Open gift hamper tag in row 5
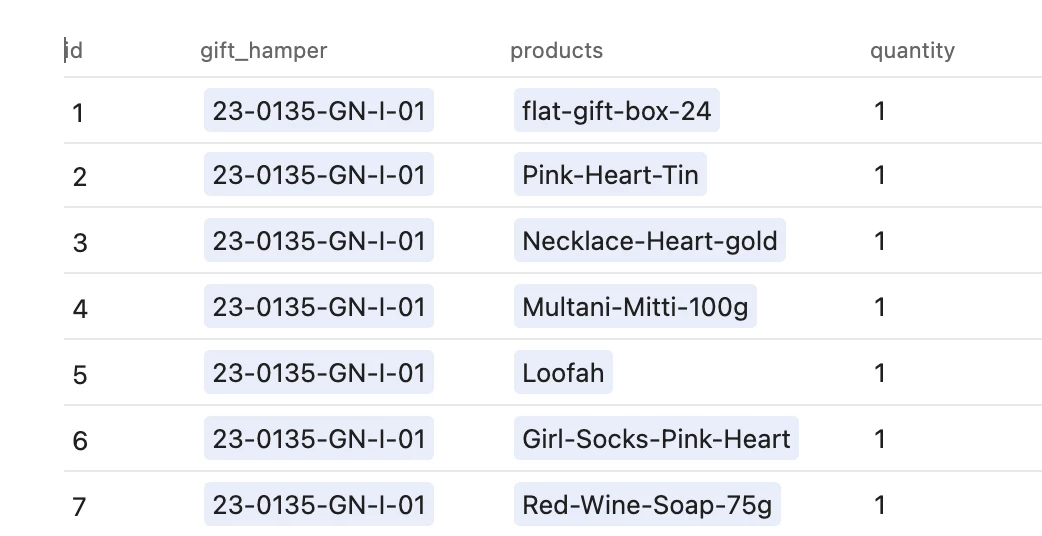1042x536 pixels. (319, 373)
